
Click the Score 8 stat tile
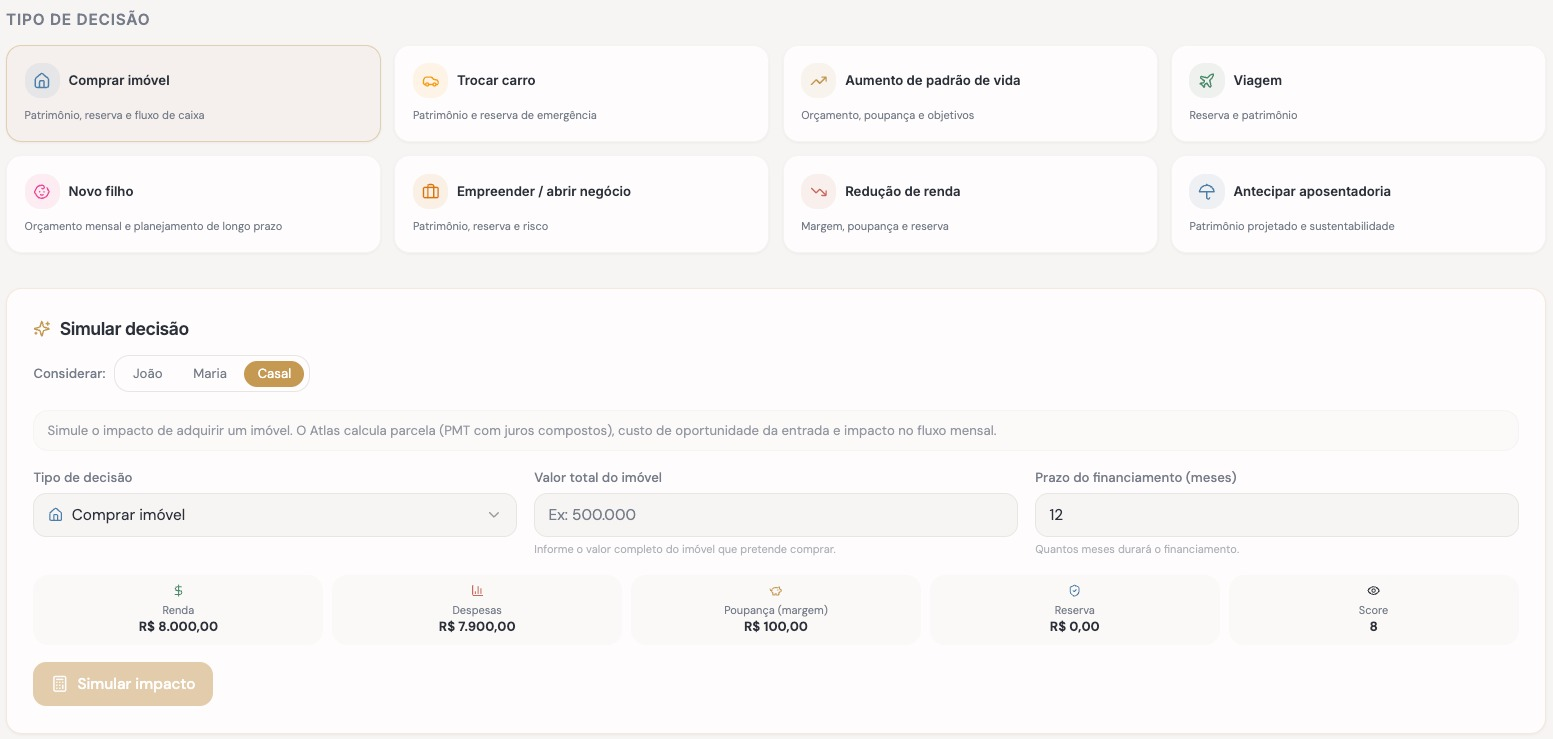[x=1374, y=609]
